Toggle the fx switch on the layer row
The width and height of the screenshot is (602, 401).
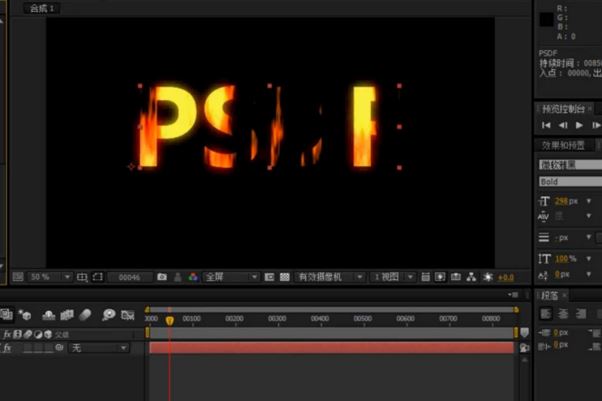coord(7,347)
